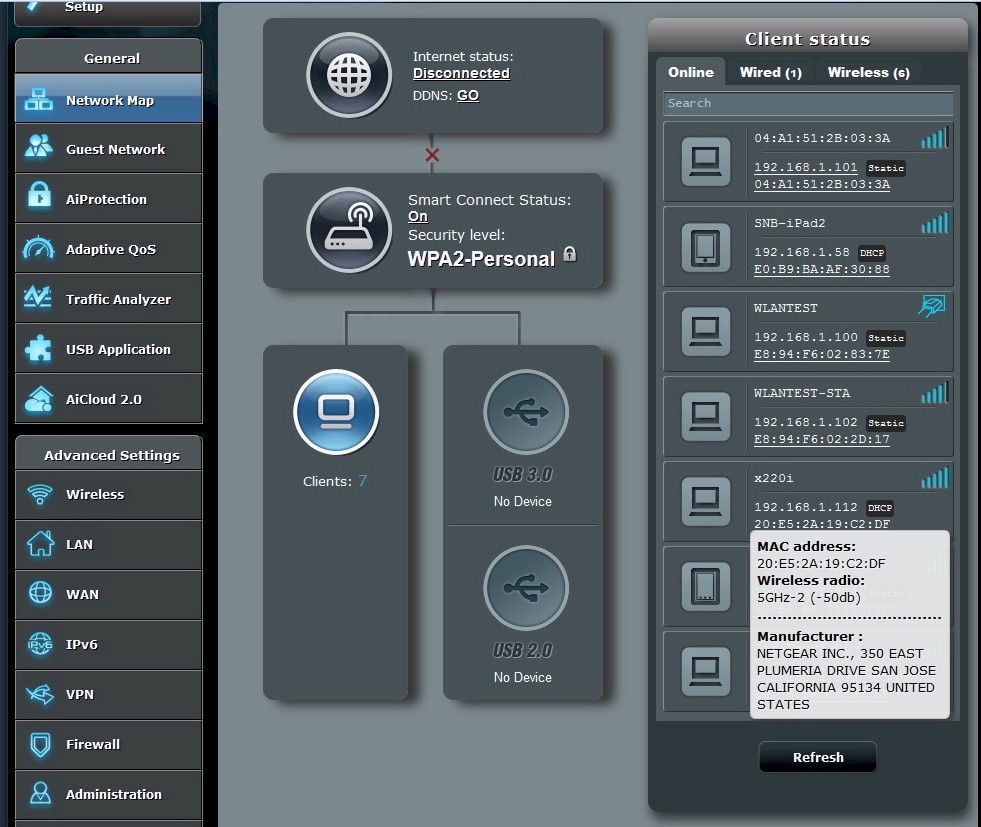Click signal bars icon for x220i
The width and height of the screenshot is (981, 827).
pos(935,477)
